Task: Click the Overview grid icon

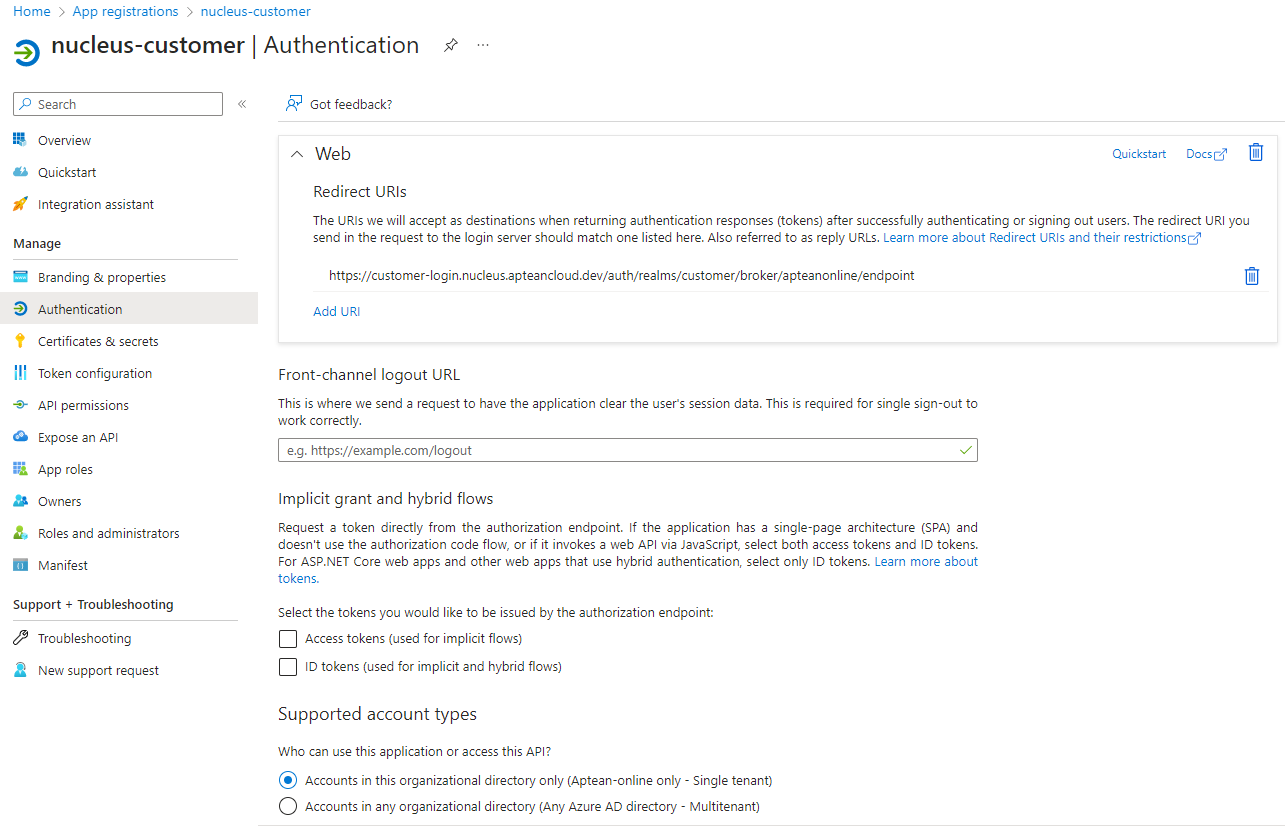Action: point(20,140)
